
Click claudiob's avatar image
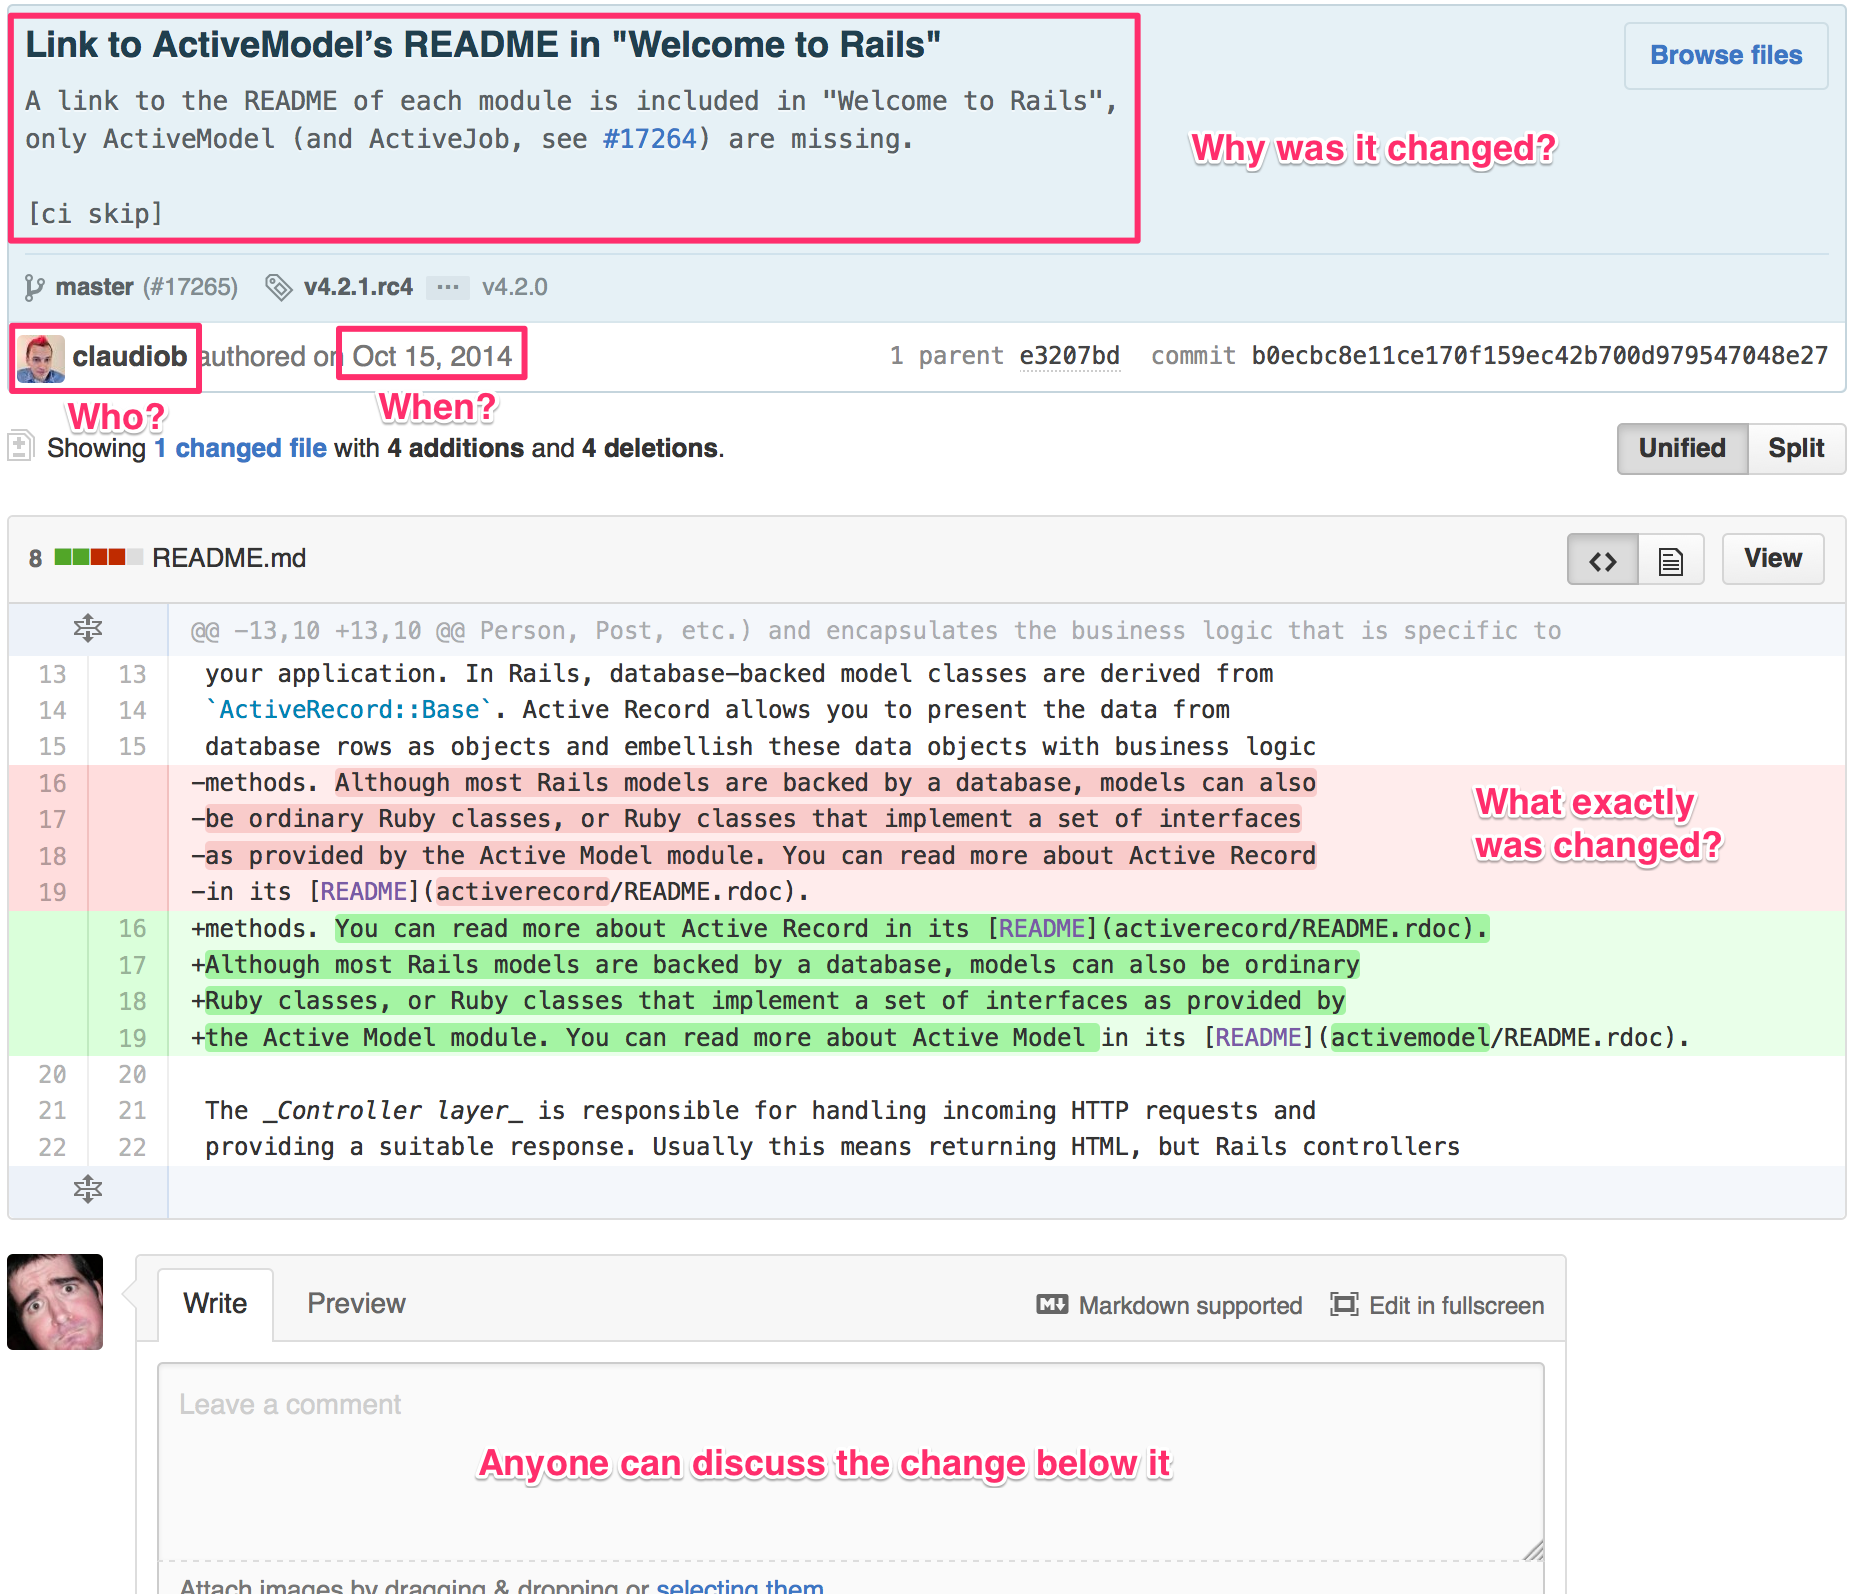click(x=41, y=358)
